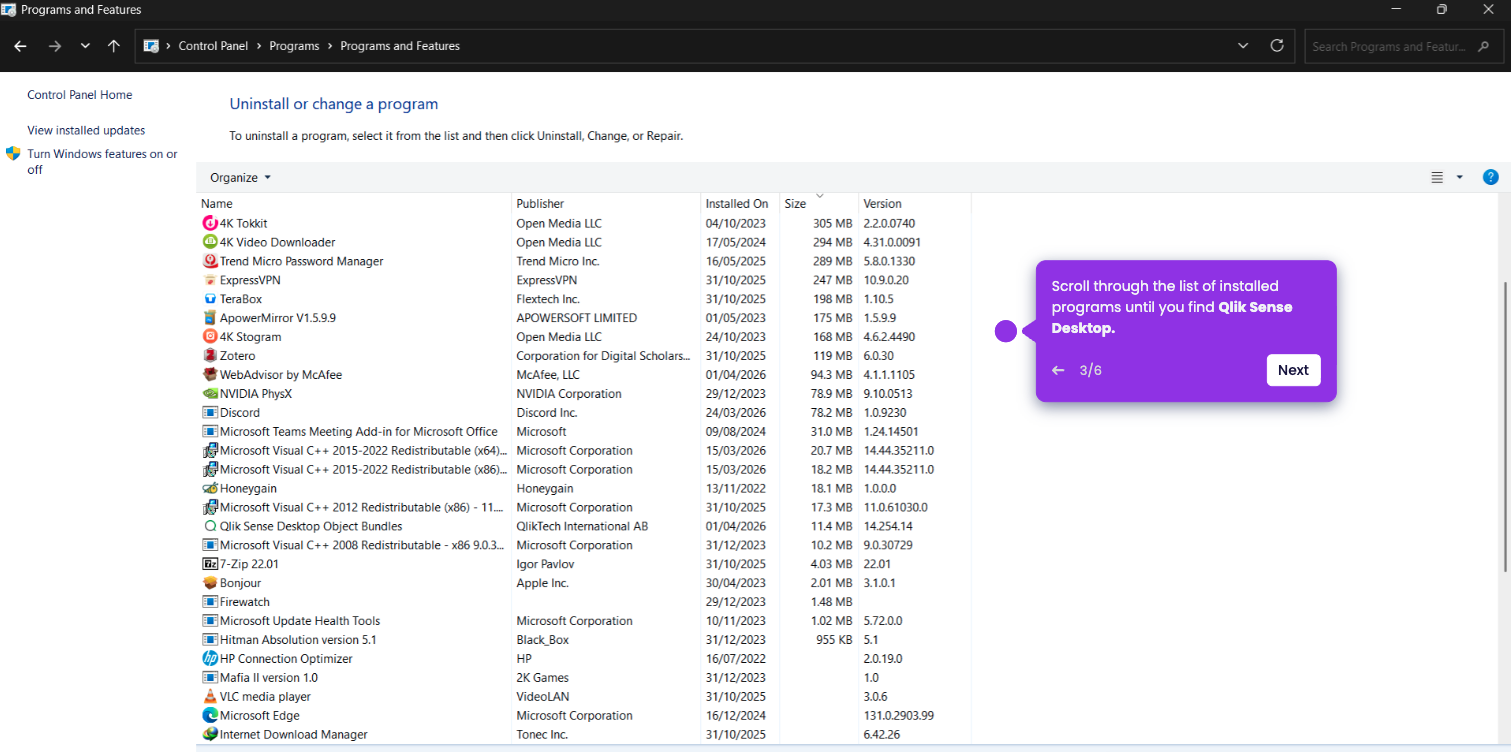Screen dimensions: 1511x752
Task: Click the NVIDIA PhysX icon
Action: pyautogui.click(x=210, y=394)
